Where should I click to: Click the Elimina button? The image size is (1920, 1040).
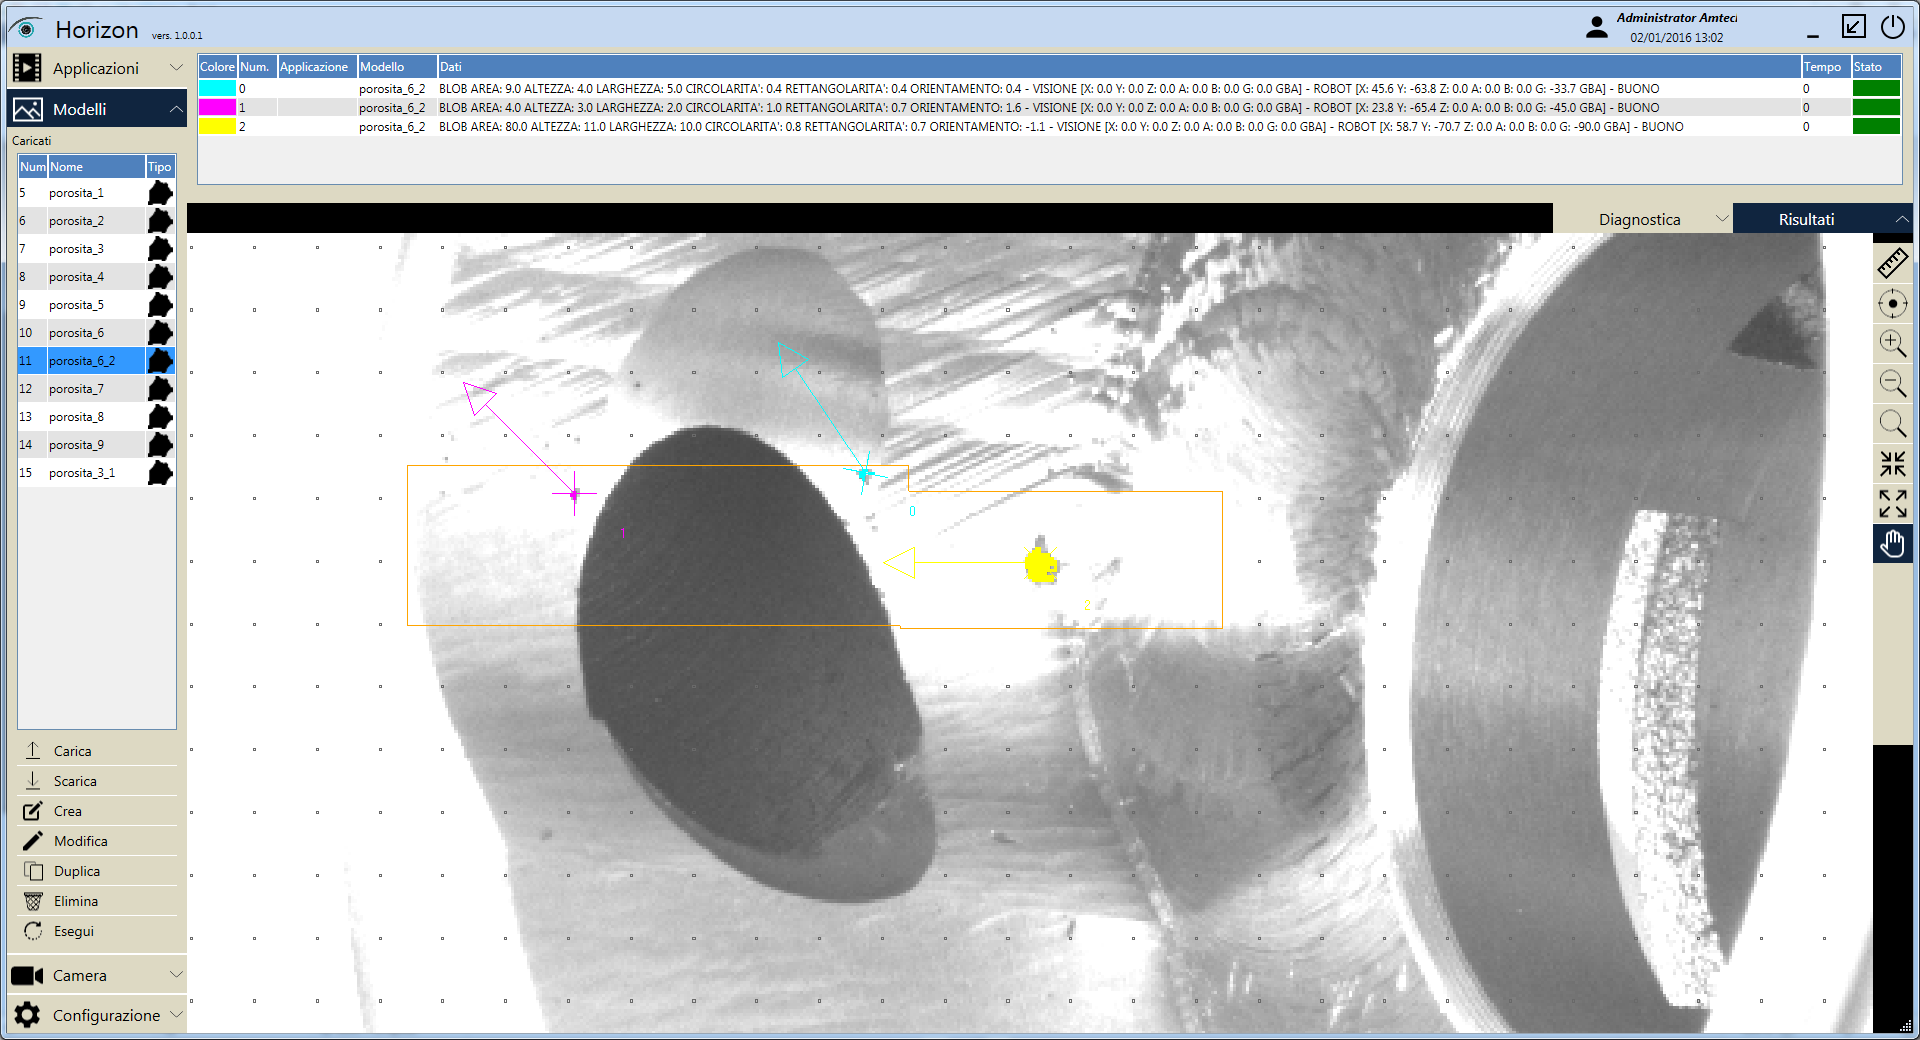pos(97,900)
